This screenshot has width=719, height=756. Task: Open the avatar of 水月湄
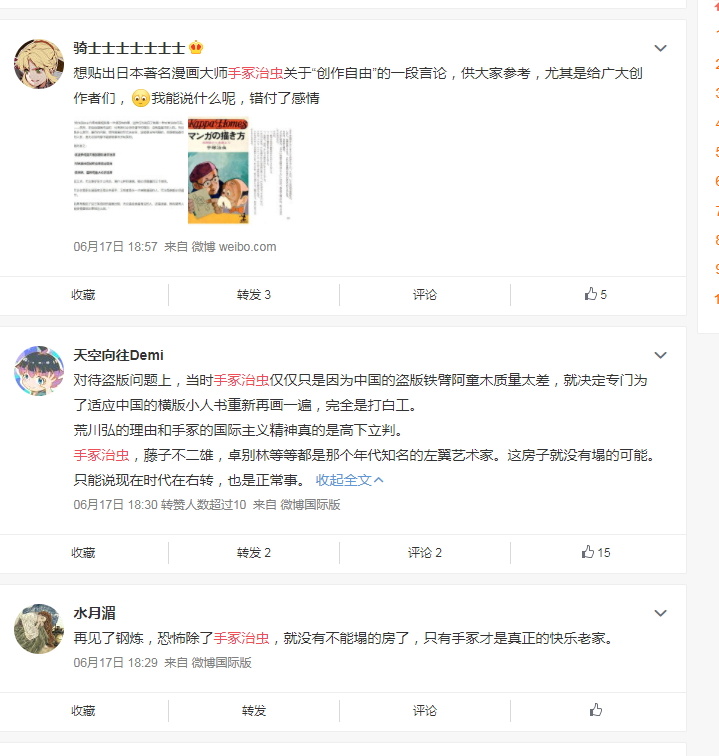coord(39,629)
